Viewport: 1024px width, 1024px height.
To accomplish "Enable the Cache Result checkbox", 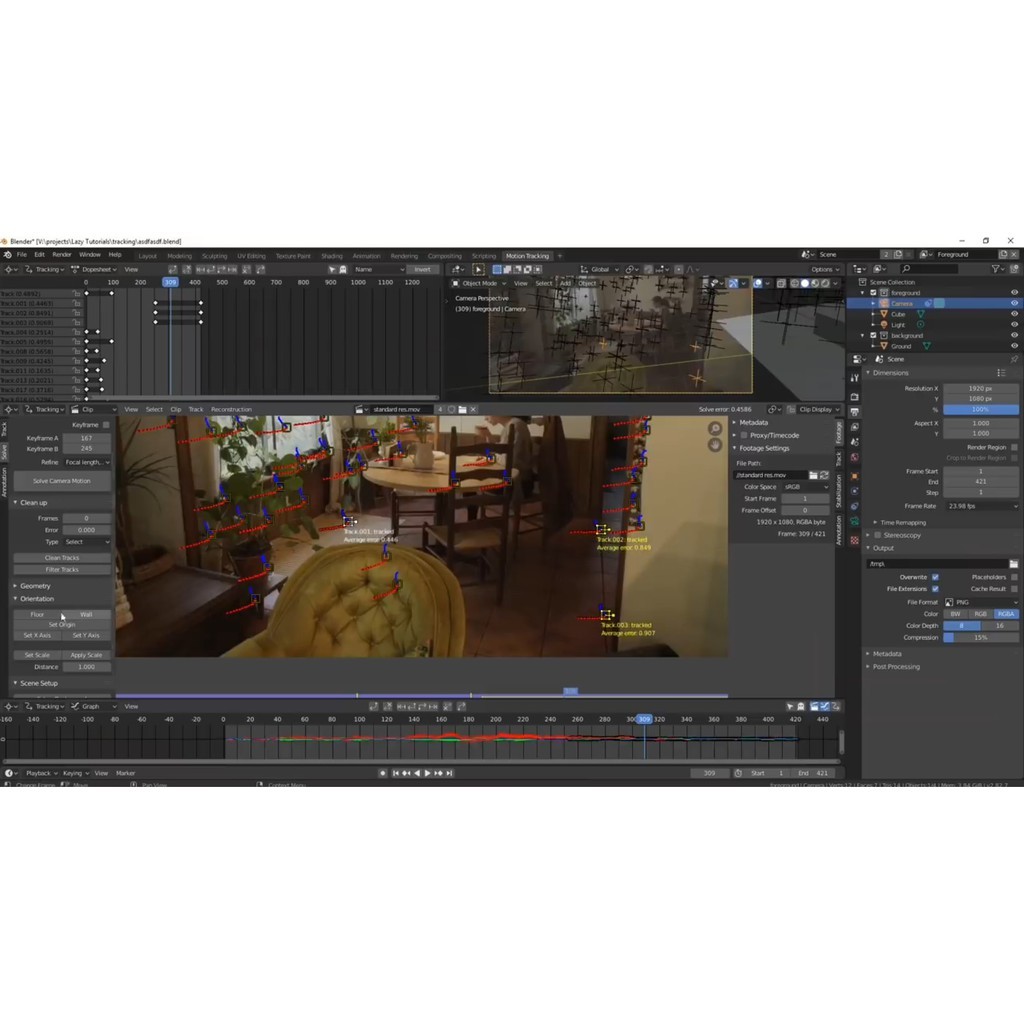I will [1014, 589].
